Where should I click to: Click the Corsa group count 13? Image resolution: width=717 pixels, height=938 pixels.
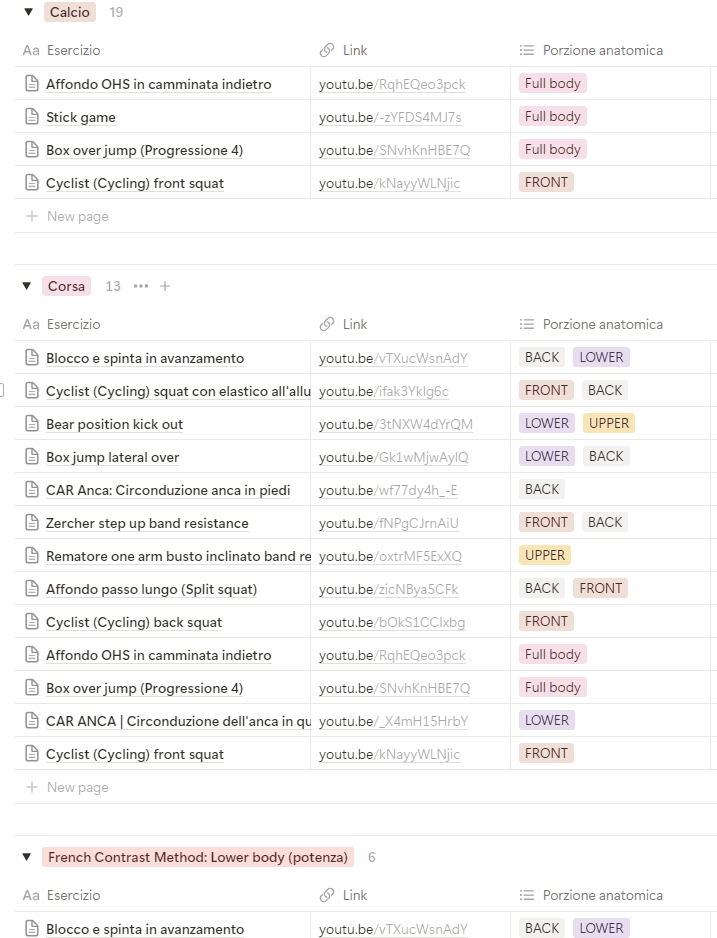point(112,286)
